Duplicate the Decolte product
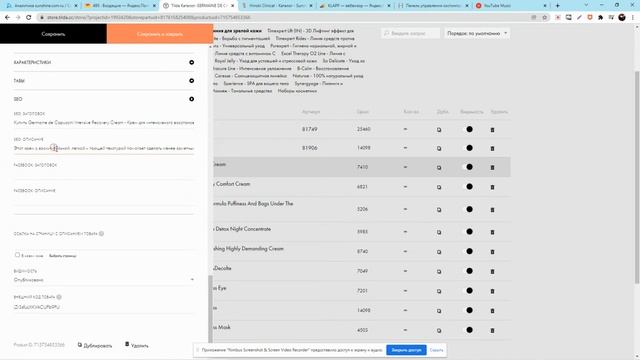Screen dimensions: 640x360 pos(439,271)
